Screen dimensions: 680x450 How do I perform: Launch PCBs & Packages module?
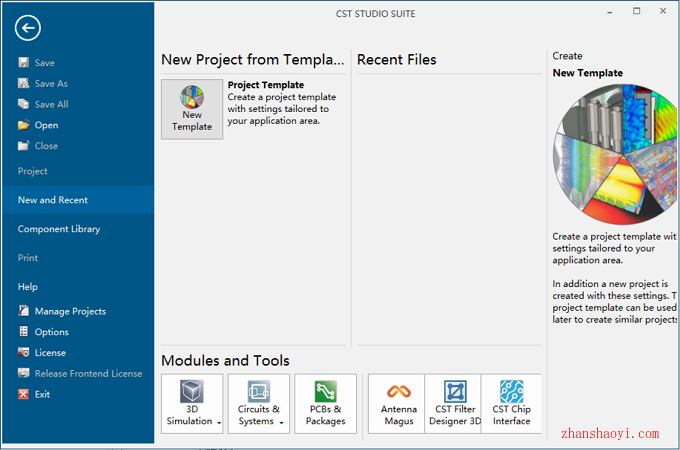(x=325, y=404)
